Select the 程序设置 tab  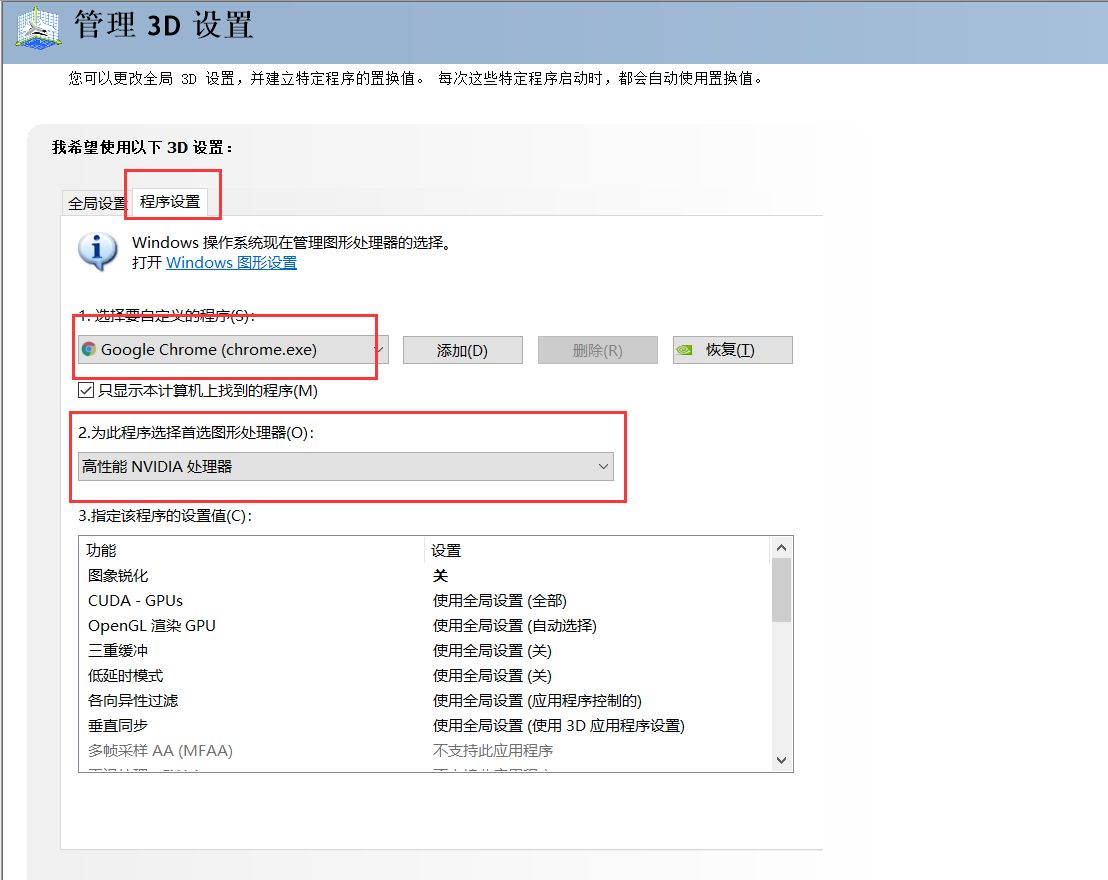coord(170,201)
